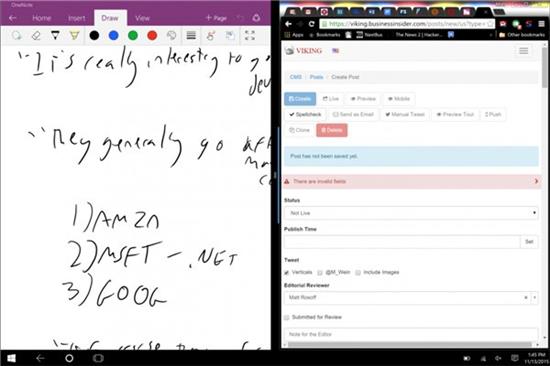The width and height of the screenshot is (550, 366).
Task: Toggle the Verticals tweet checkbox
Action: [287, 273]
